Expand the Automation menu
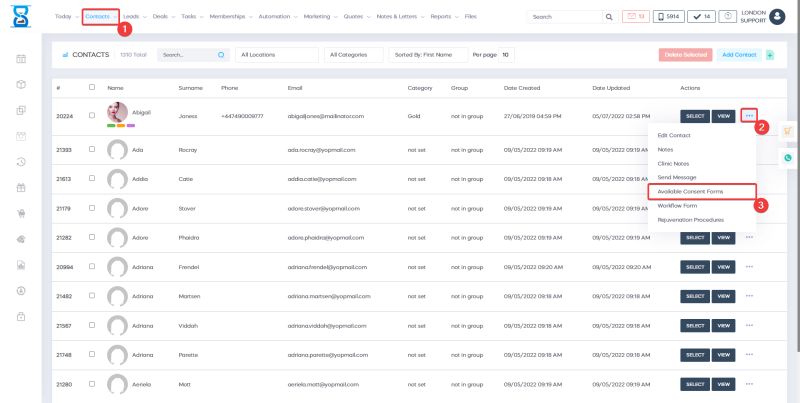 click(x=277, y=17)
